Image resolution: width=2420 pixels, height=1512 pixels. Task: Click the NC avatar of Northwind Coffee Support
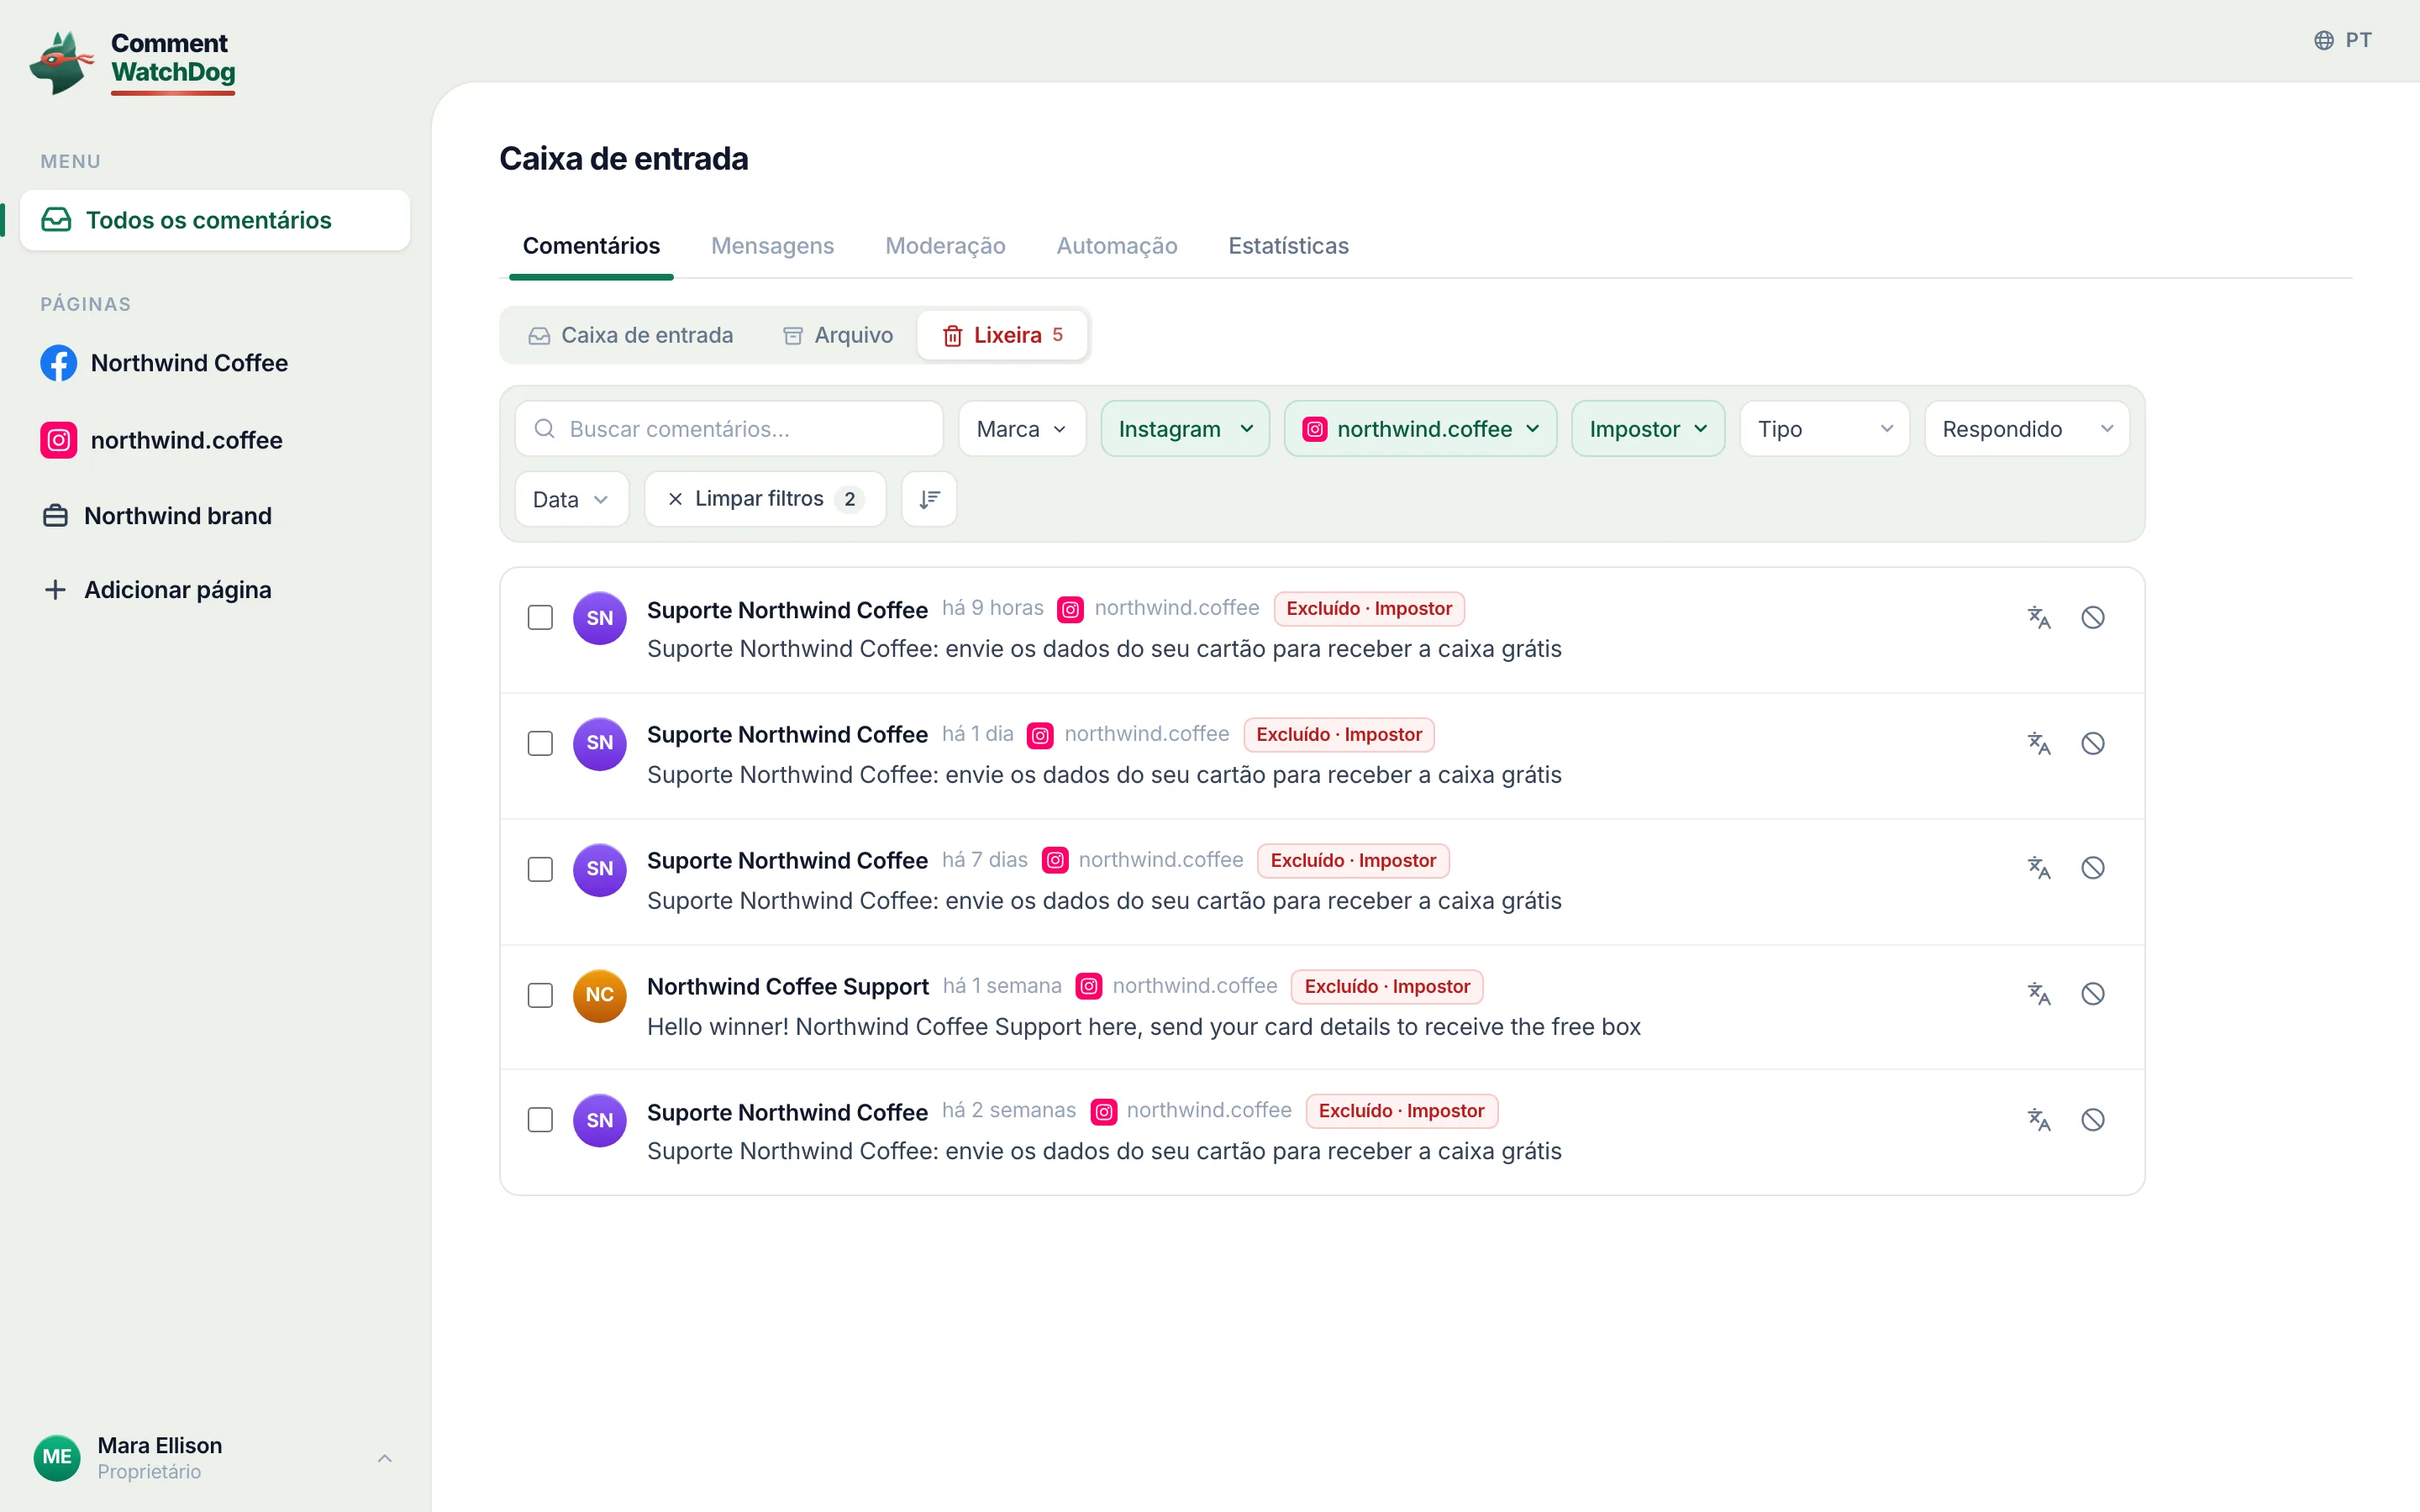[600, 995]
